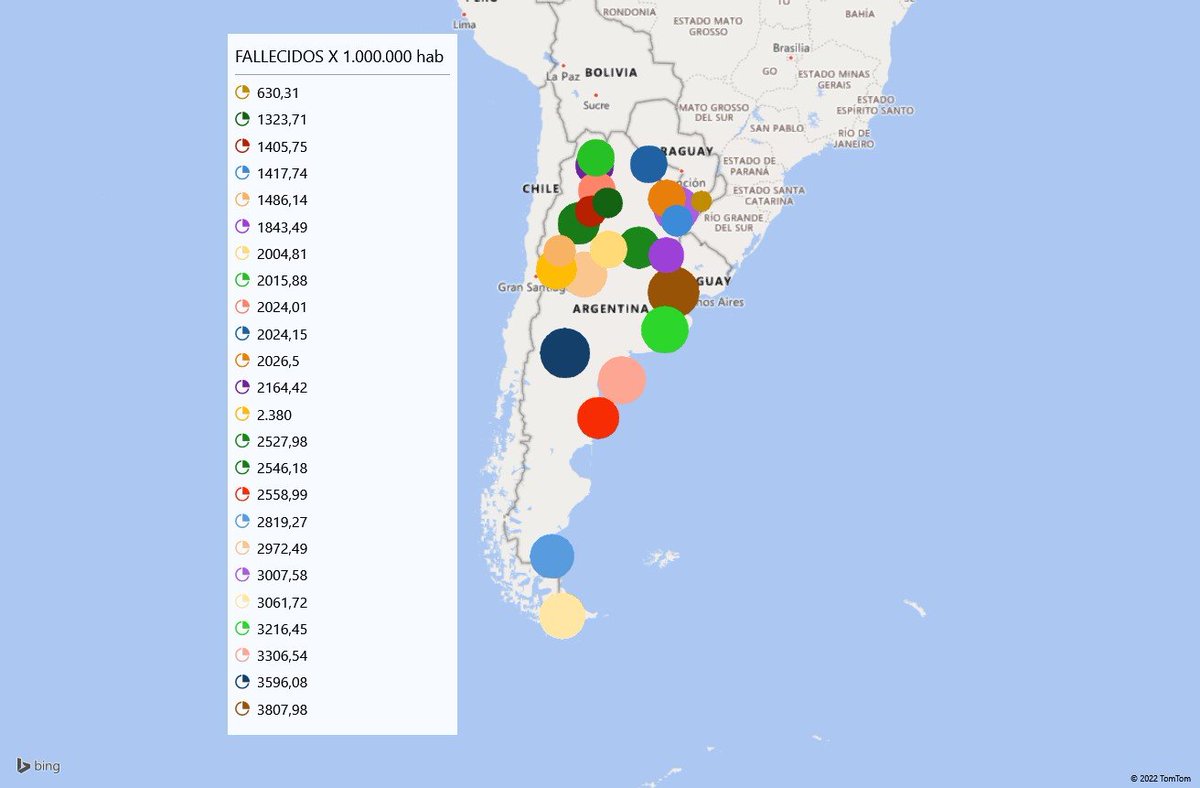The width and height of the screenshot is (1200, 788).
Task: Select the 3596,08 legend value
Action: (x=282, y=683)
